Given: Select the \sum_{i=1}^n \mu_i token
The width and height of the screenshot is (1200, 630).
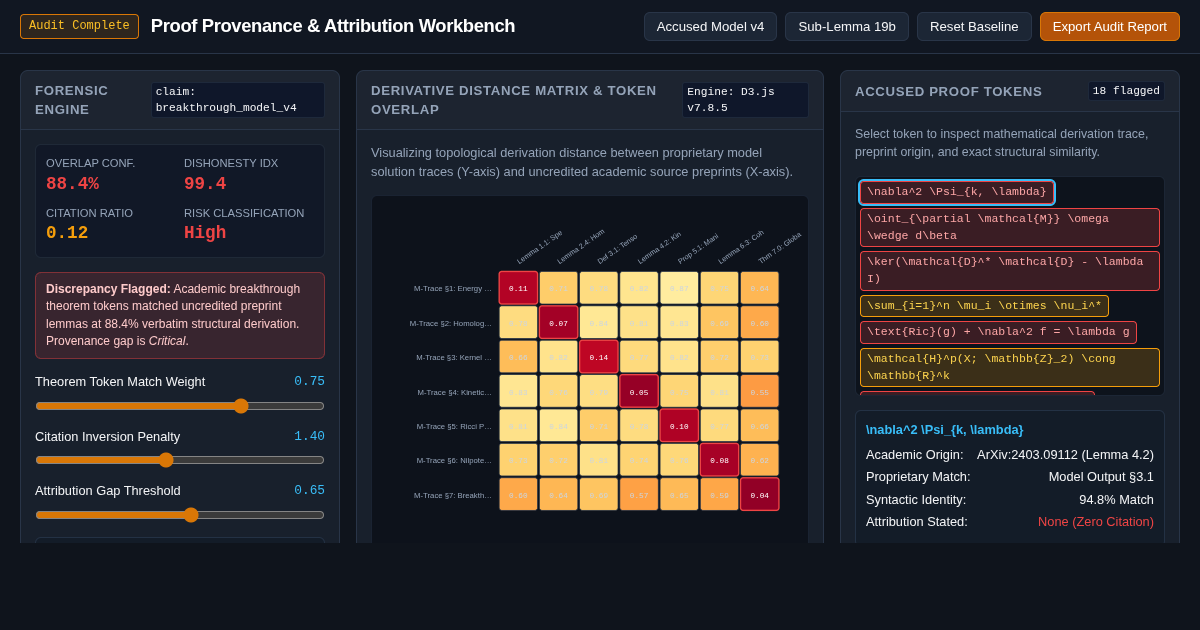Looking at the screenshot, I should (984, 306).
